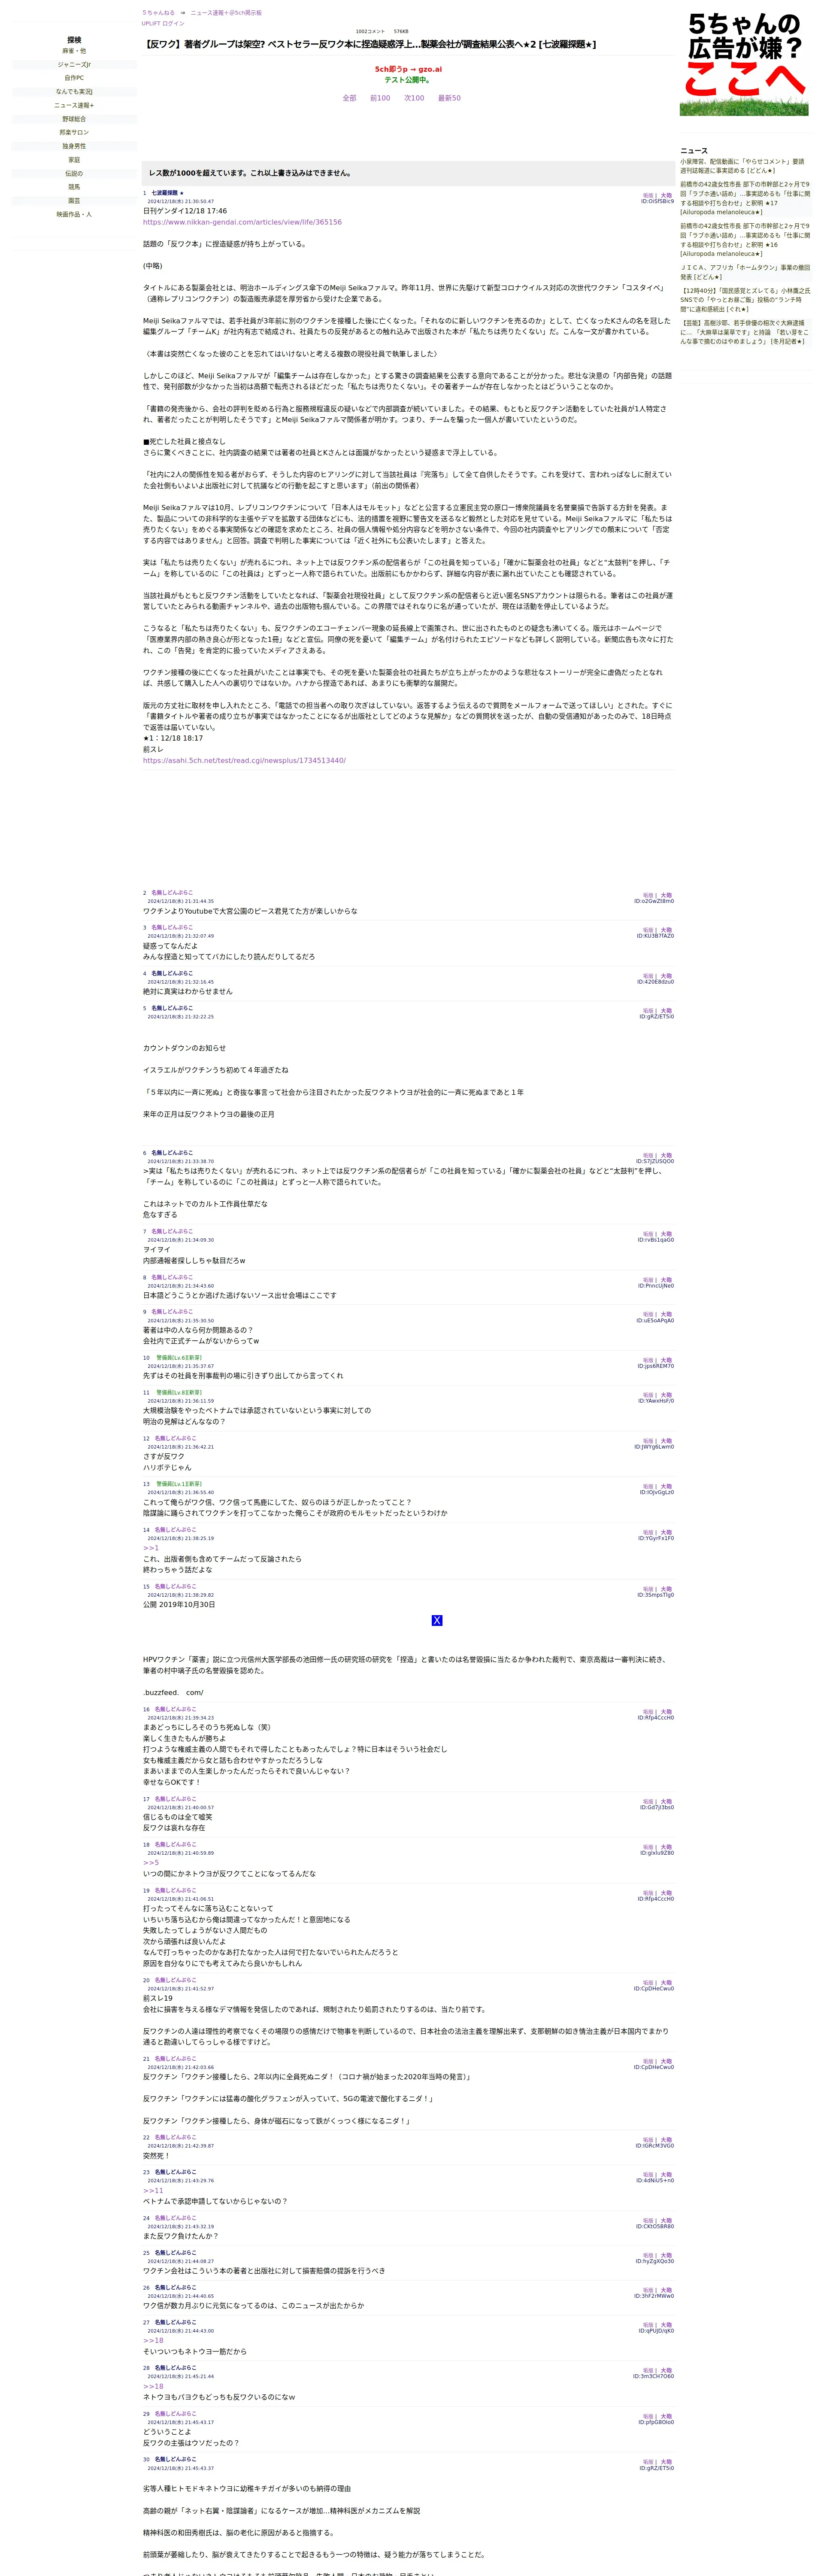The height and width of the screenshot is (2576, 824).
Task: Click the UPLIFT ログイン link
Action: click(163, 23)
